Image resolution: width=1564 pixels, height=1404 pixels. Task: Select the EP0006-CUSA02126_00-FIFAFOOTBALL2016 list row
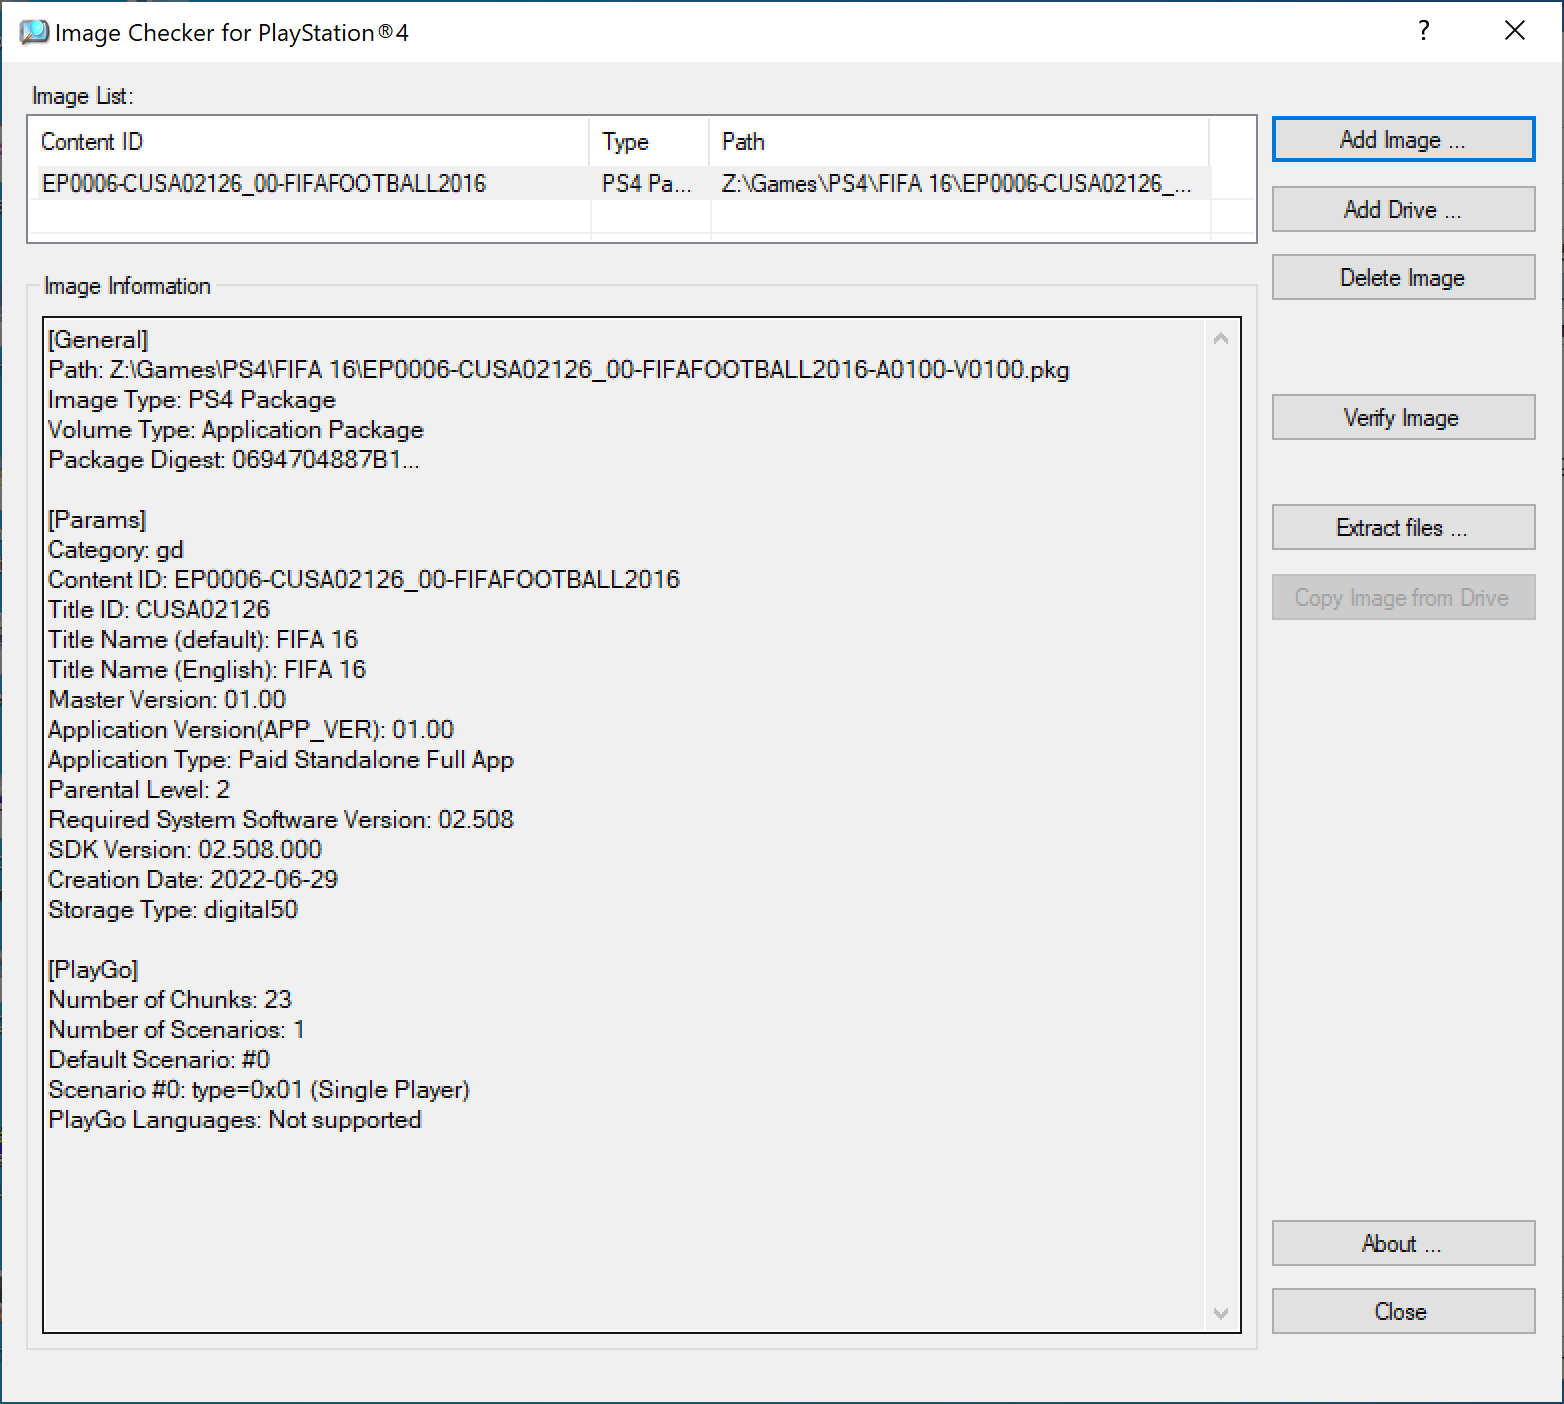(620, 183)
